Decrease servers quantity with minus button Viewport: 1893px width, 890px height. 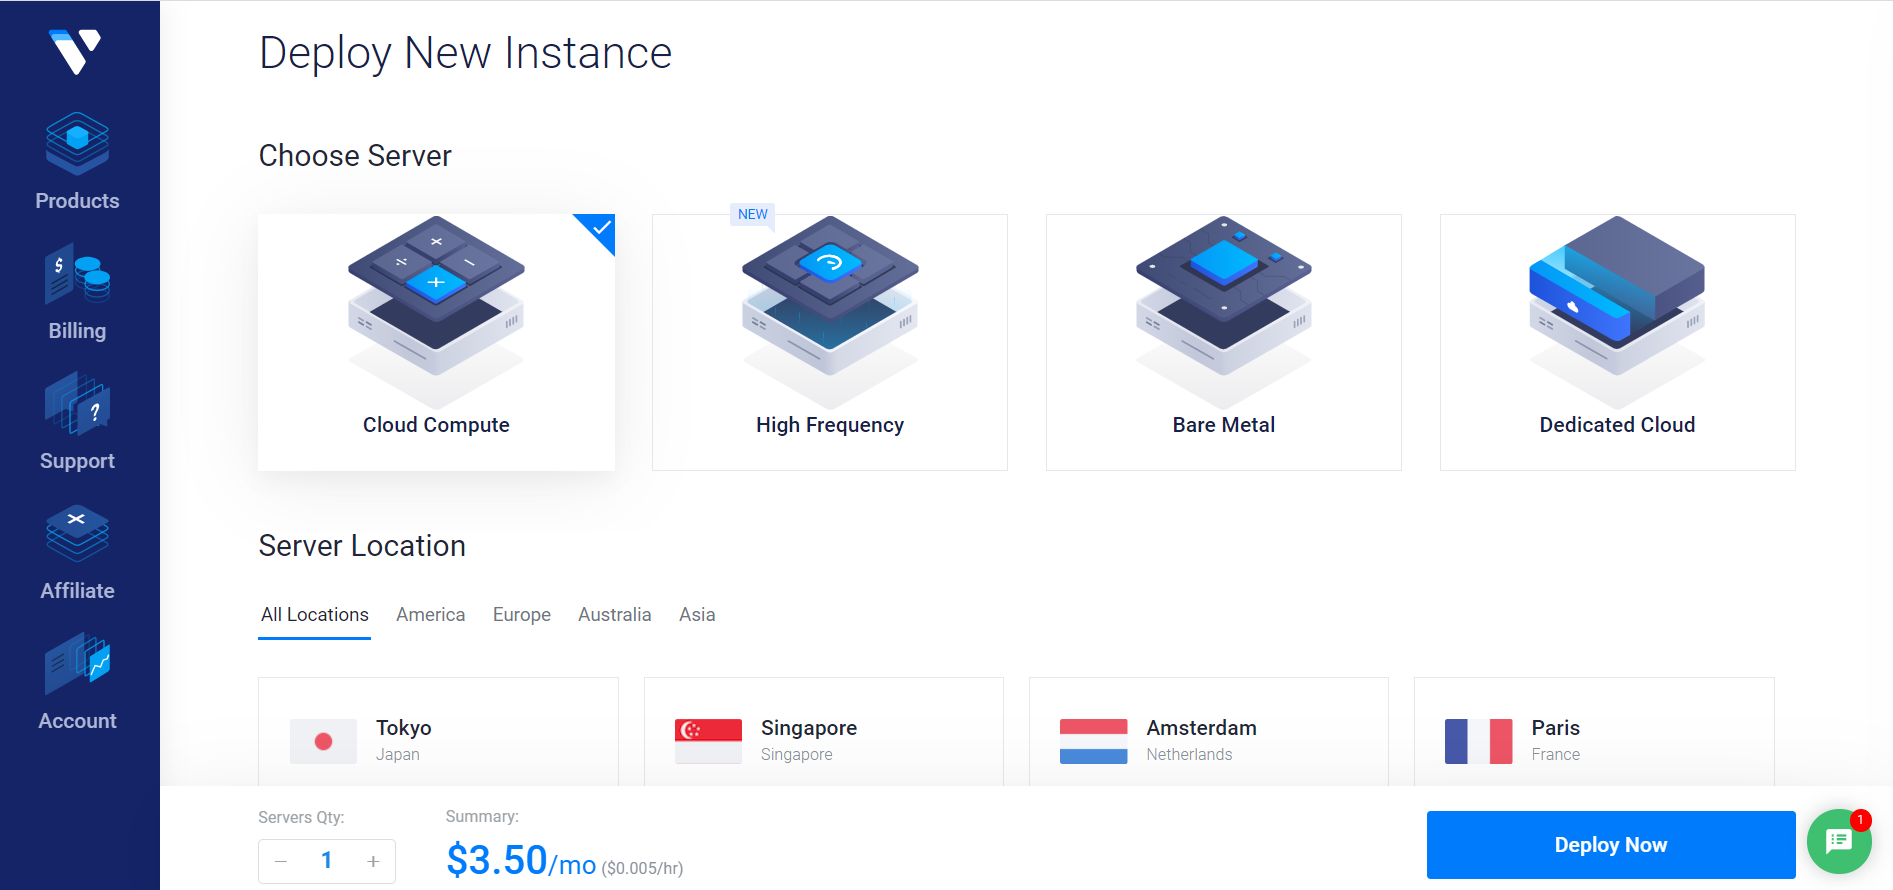pyautogui.click(x=281, y=861)
